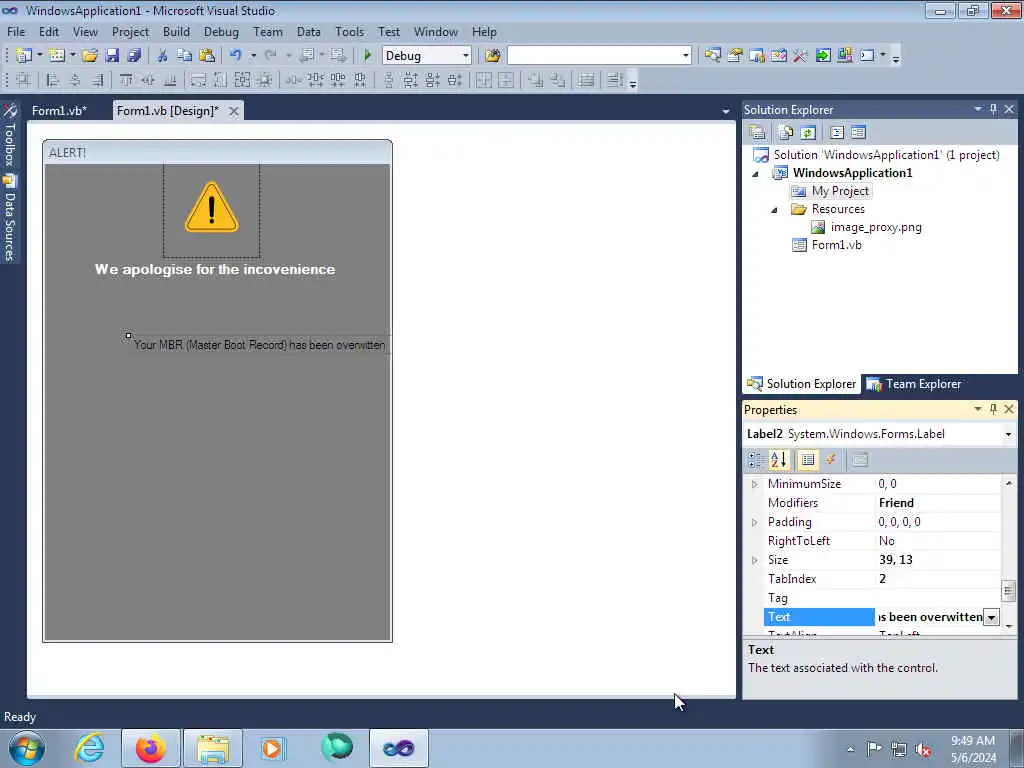Click the Cut scissors icon
This screenshot has width=1024, height=768.
coord(162,56)
